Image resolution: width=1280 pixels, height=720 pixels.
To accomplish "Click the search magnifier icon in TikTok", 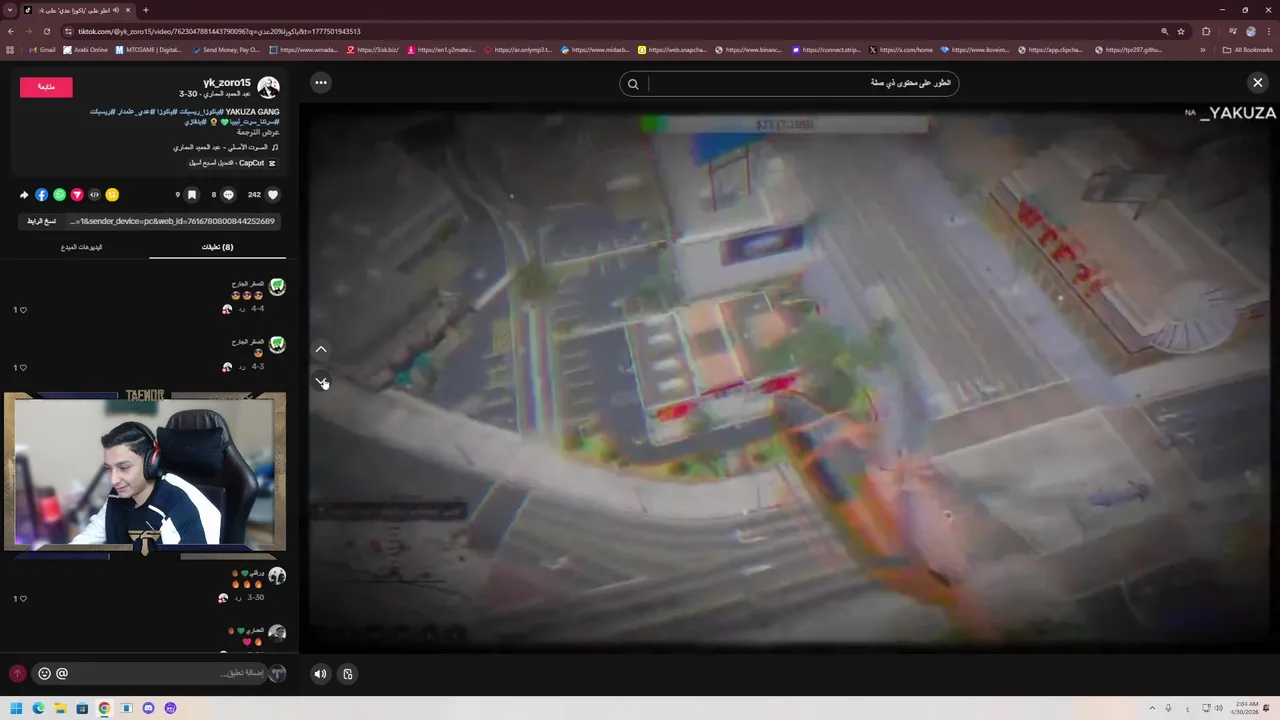I will pyautogui.click(x=633, y=84).
